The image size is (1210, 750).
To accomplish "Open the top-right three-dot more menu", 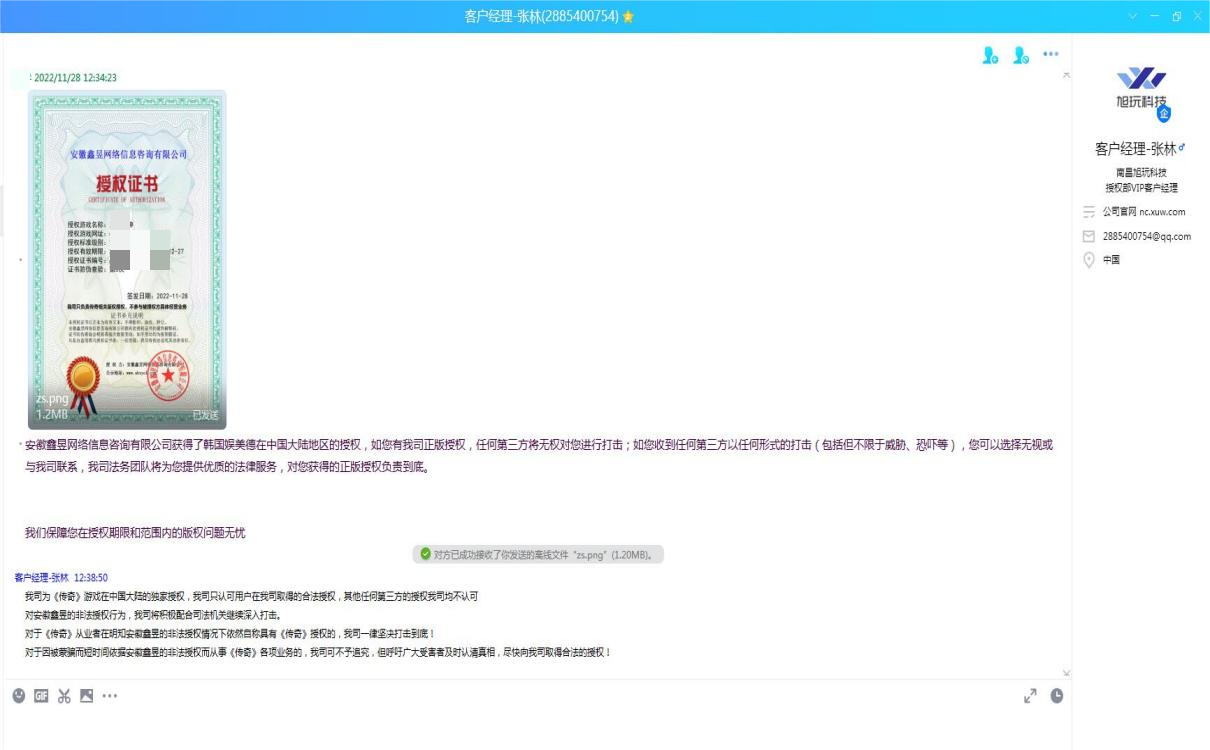I will pos(1051,54).
